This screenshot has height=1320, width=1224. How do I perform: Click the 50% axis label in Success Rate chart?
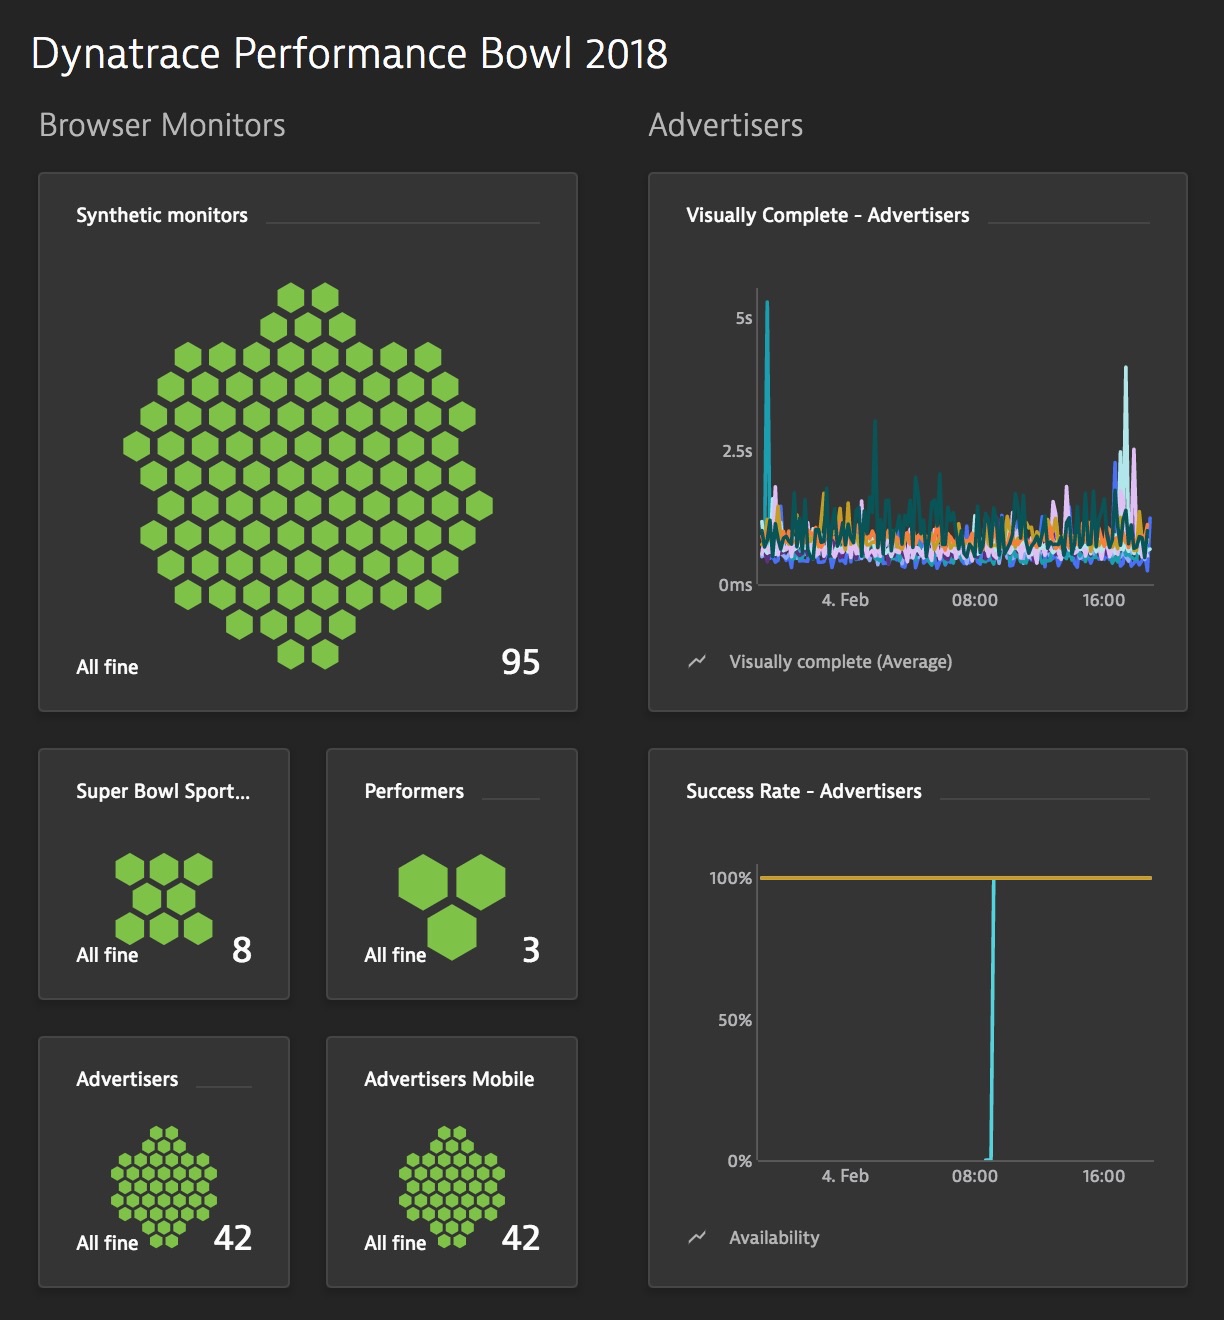click(x=735, y=1020)
